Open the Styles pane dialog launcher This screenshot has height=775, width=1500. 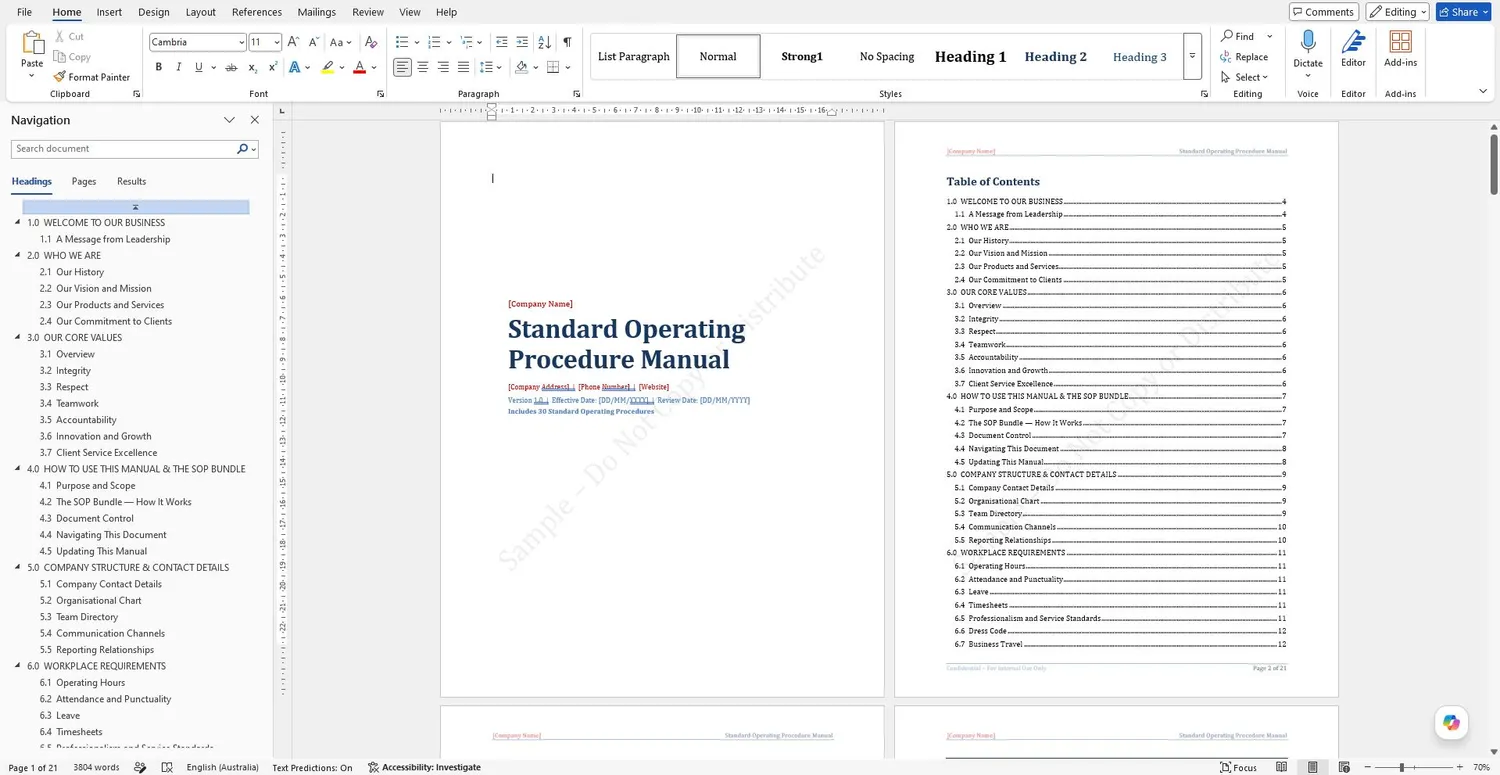pos(1203,94)
